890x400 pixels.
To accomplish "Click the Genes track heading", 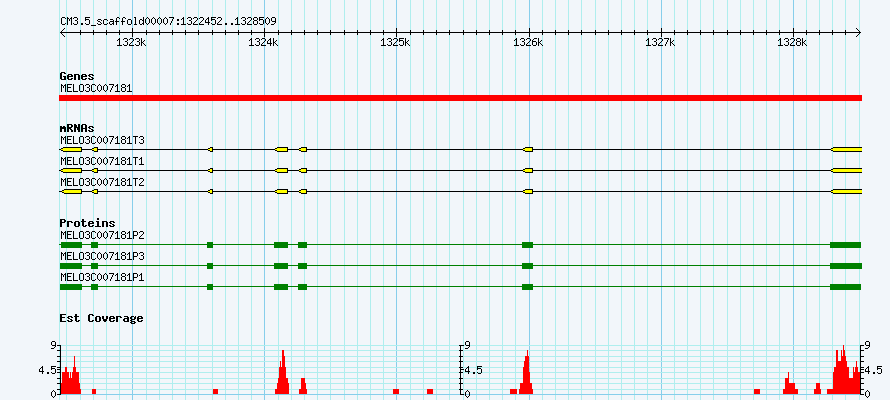I will tap(77, 76).
